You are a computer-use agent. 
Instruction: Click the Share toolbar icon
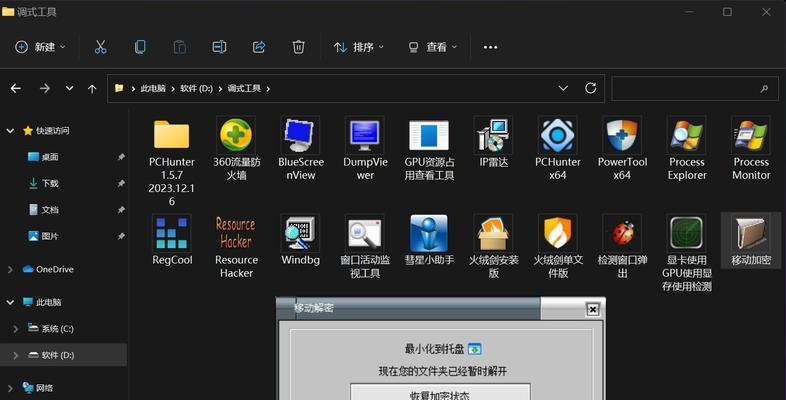pyautogui.click(x=259, y=47)
